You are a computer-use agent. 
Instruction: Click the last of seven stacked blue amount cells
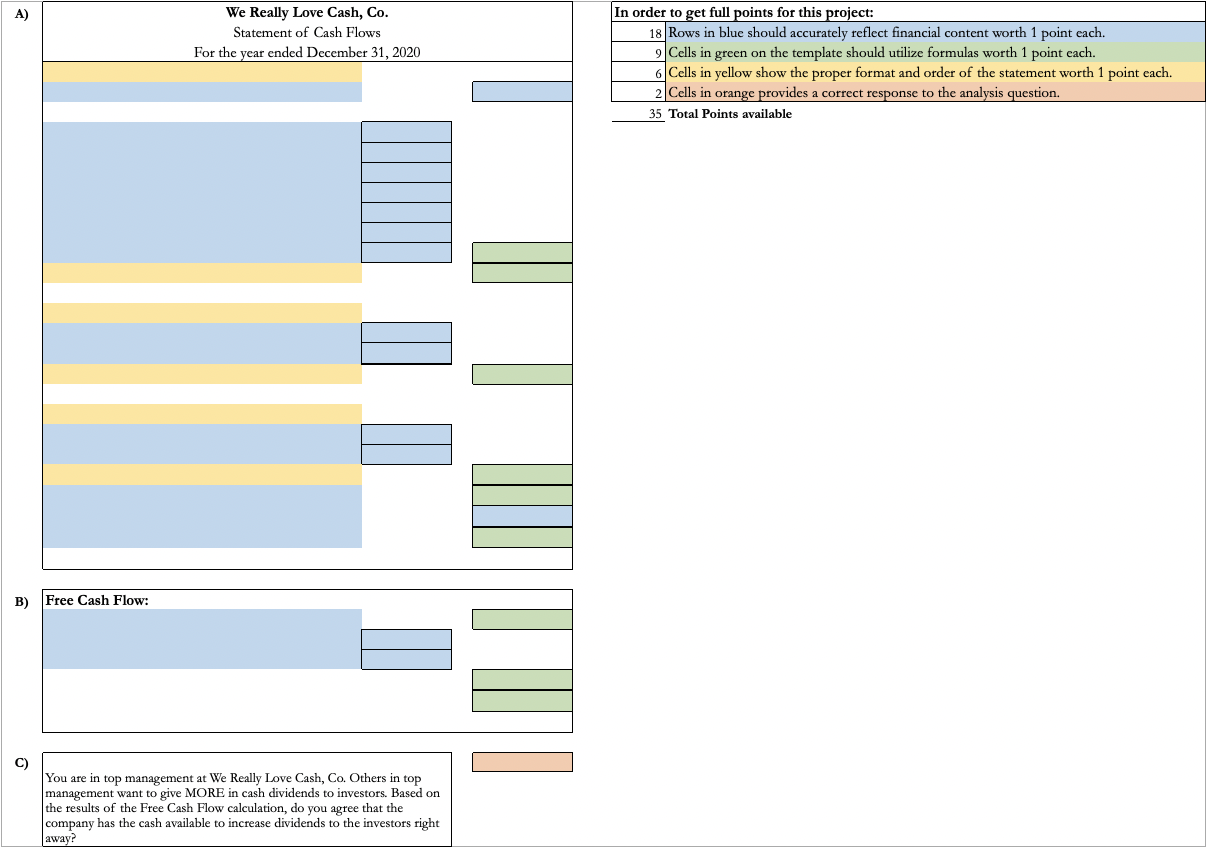(x=406, y=252)
